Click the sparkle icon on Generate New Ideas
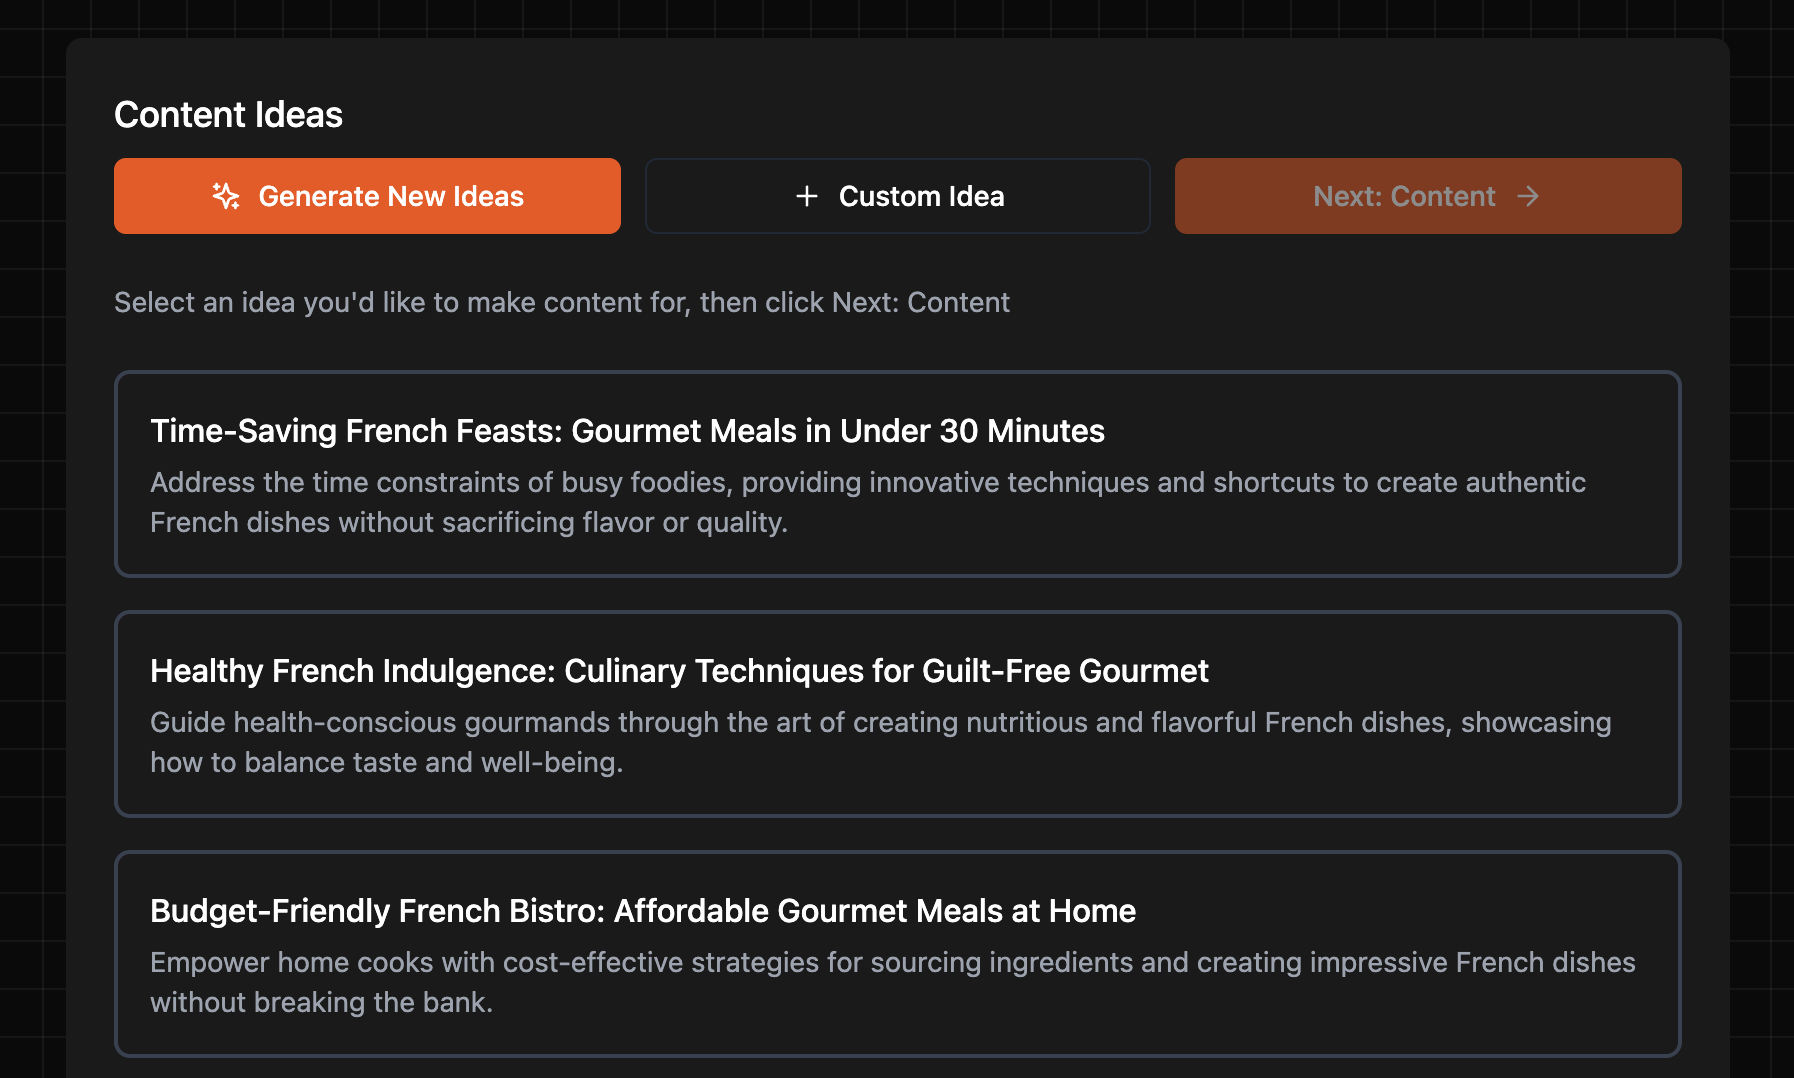Screen dimensions: 1794x1078 pyautogui.click(x=226, y=196)
